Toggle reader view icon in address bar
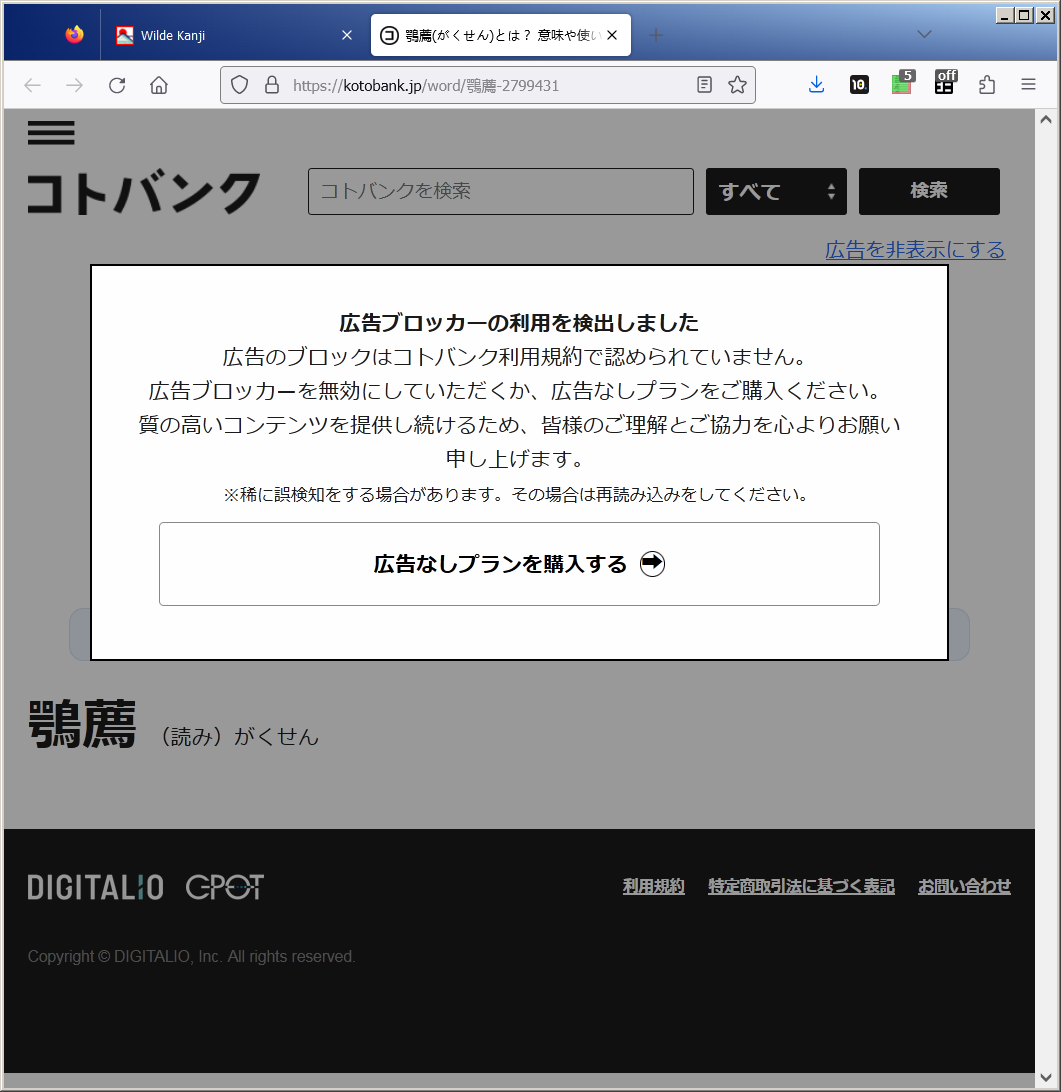Viewport: 1061px width, 1092px height. tap(705, 85)
